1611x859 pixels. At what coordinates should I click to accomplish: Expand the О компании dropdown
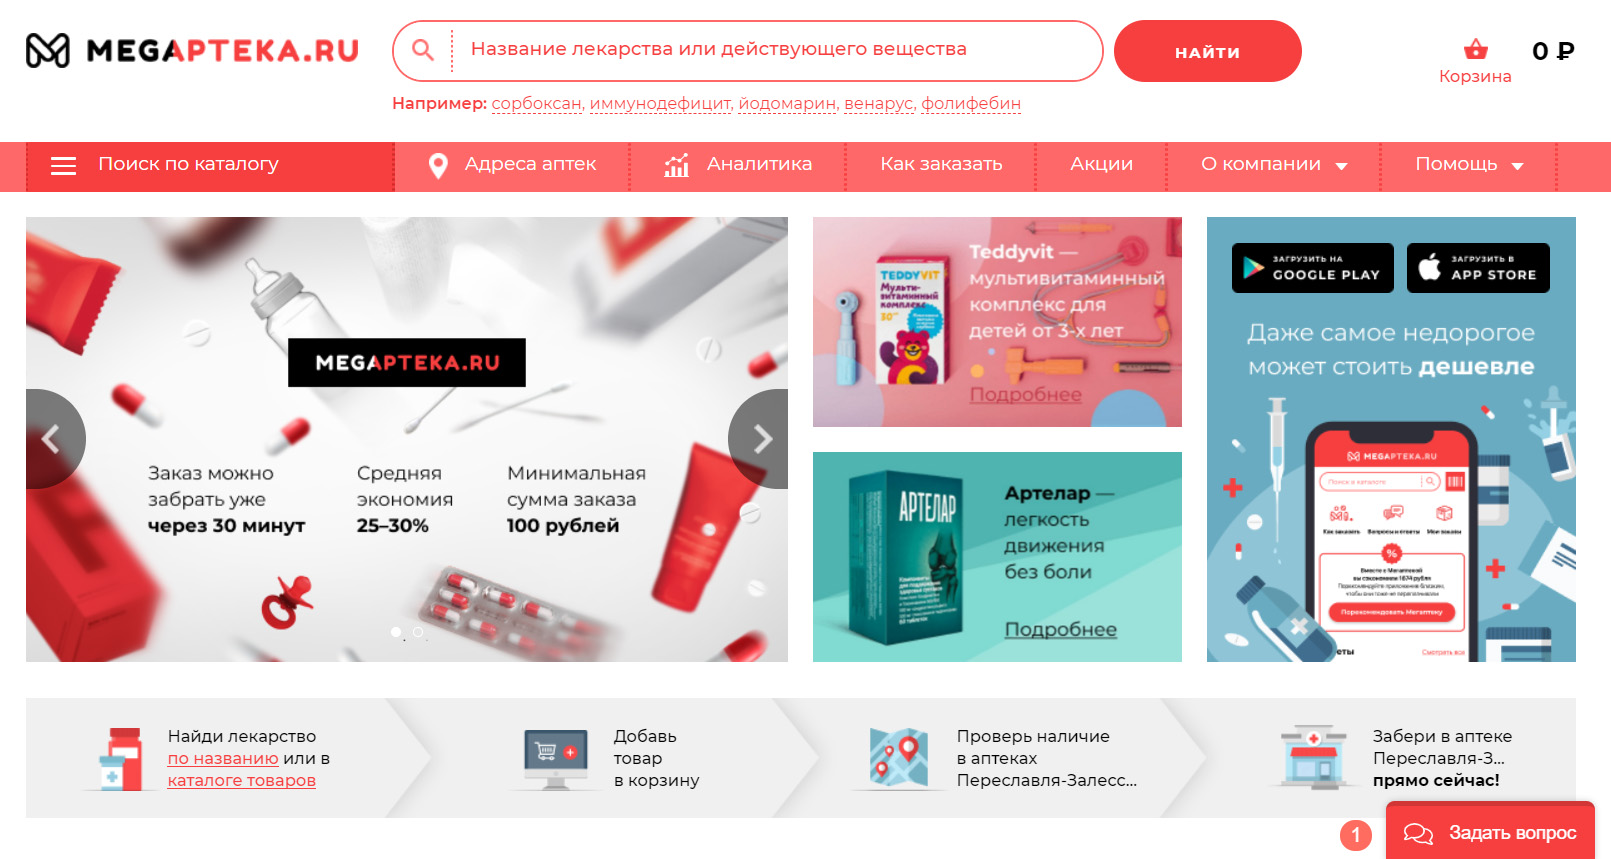[x=1274, y=165]
